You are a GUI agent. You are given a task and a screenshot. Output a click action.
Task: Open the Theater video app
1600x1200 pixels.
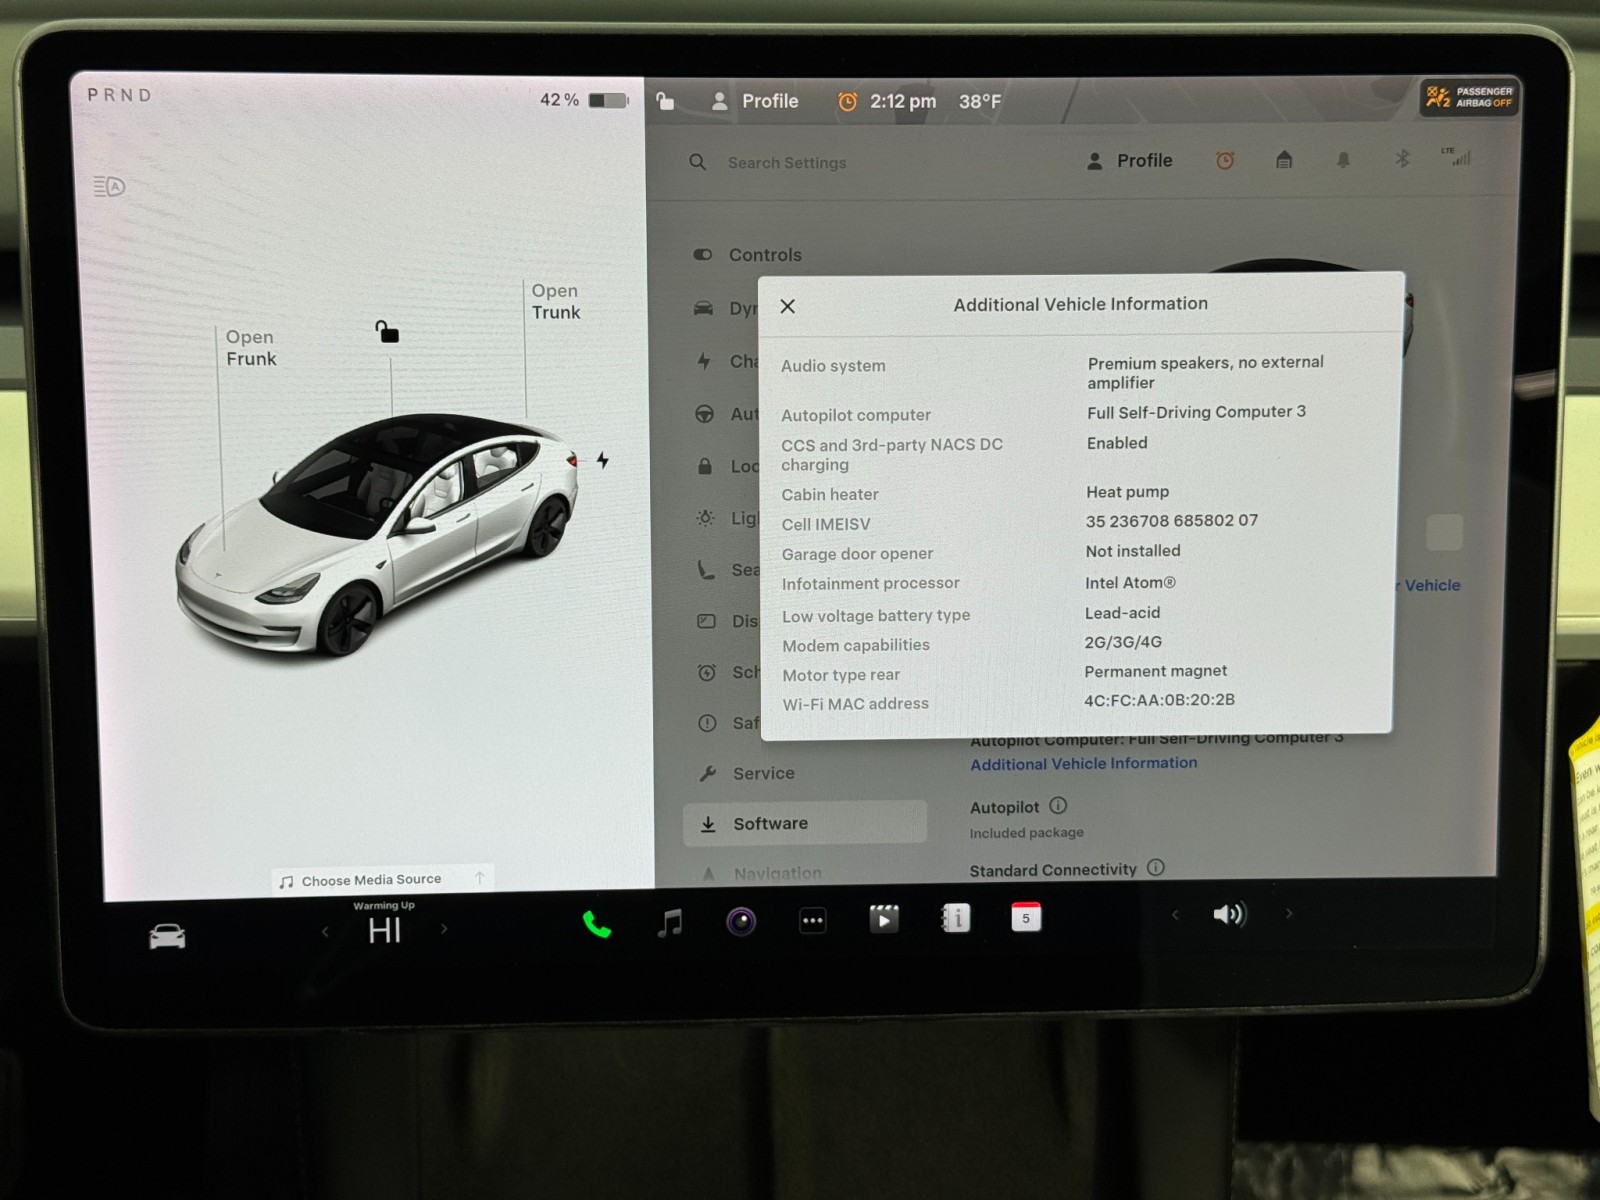884,919
